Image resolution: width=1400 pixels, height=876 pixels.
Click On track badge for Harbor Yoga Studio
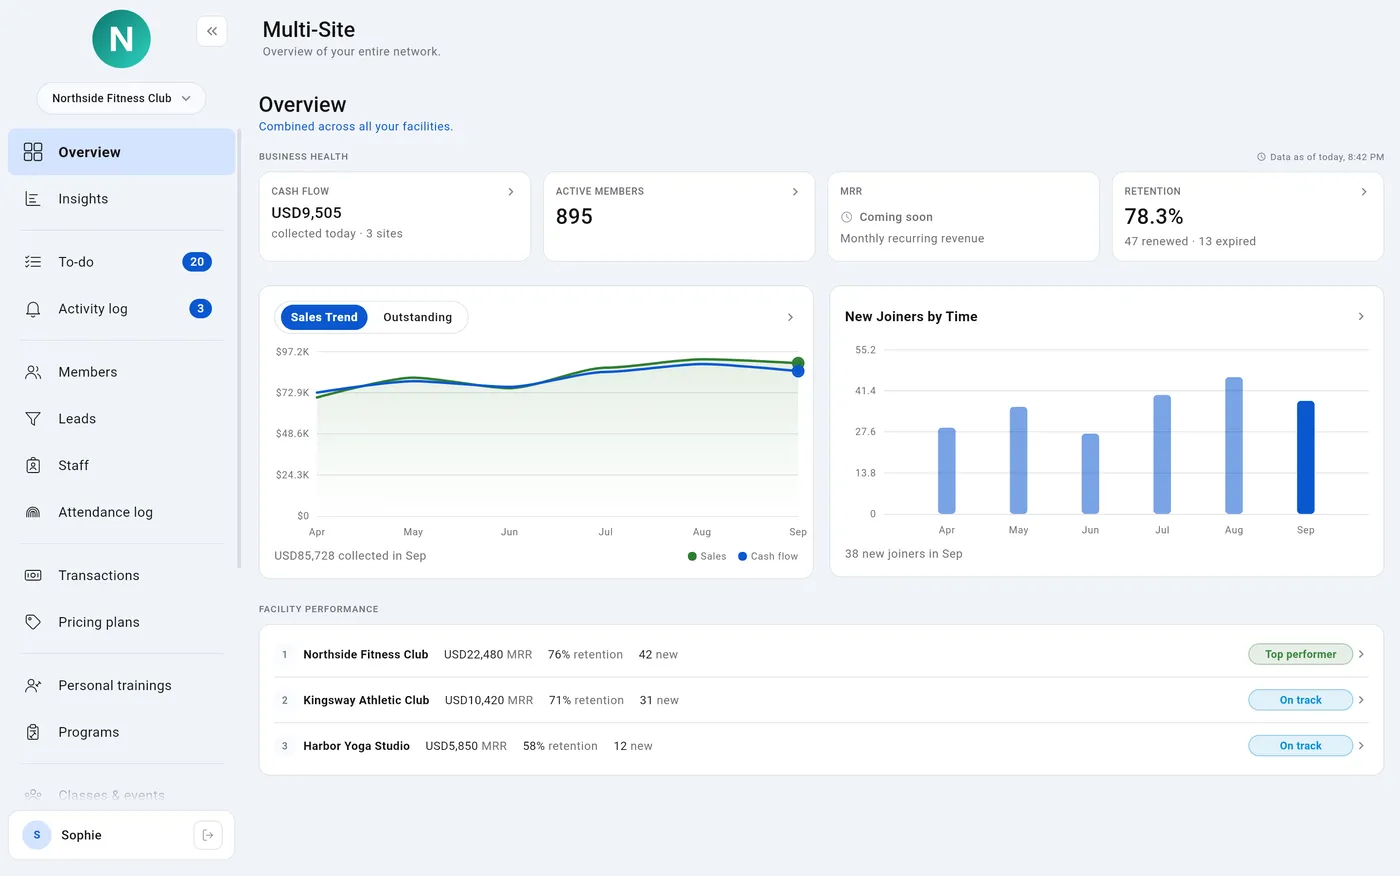click(1300, 746)
